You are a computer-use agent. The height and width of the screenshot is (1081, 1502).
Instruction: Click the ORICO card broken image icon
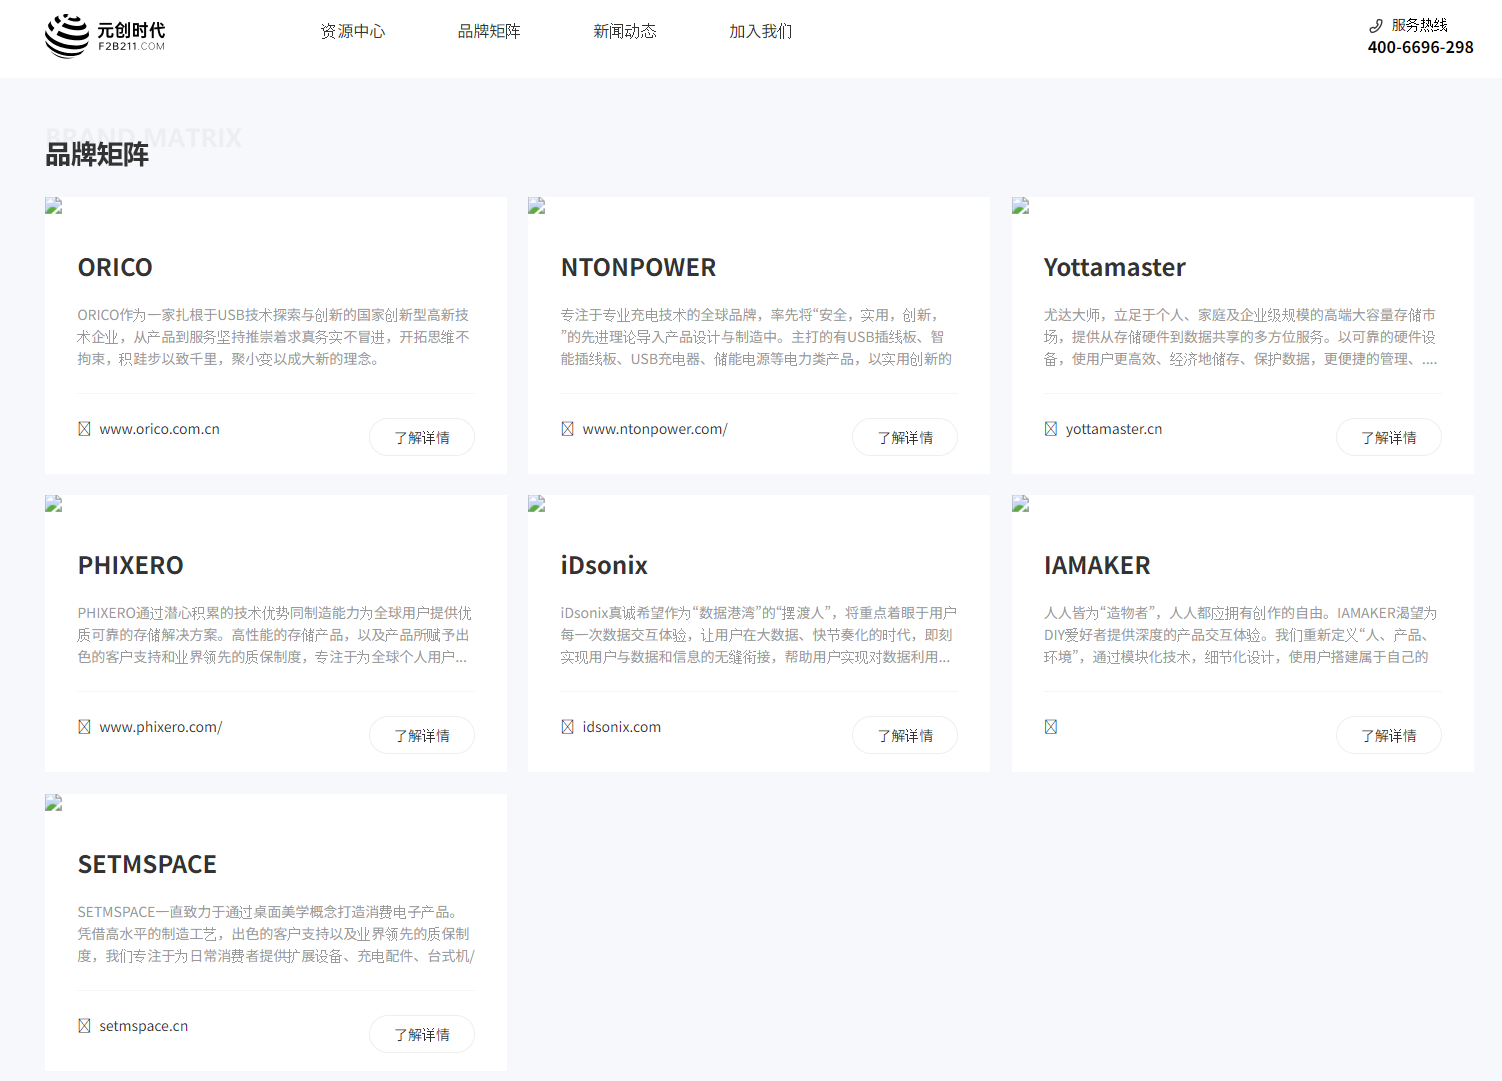coord(54,206)
